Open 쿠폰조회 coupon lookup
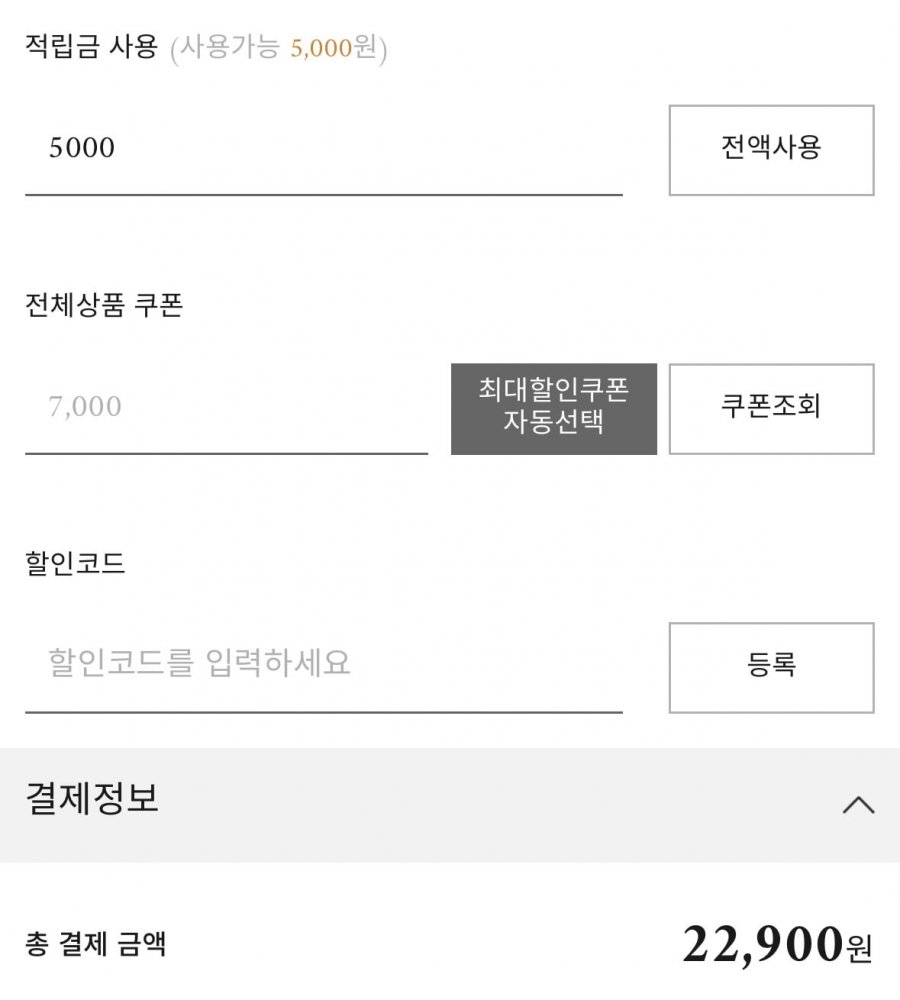Image resolution: width=900 pixels, height=1000 pixels. coord(771,408)
